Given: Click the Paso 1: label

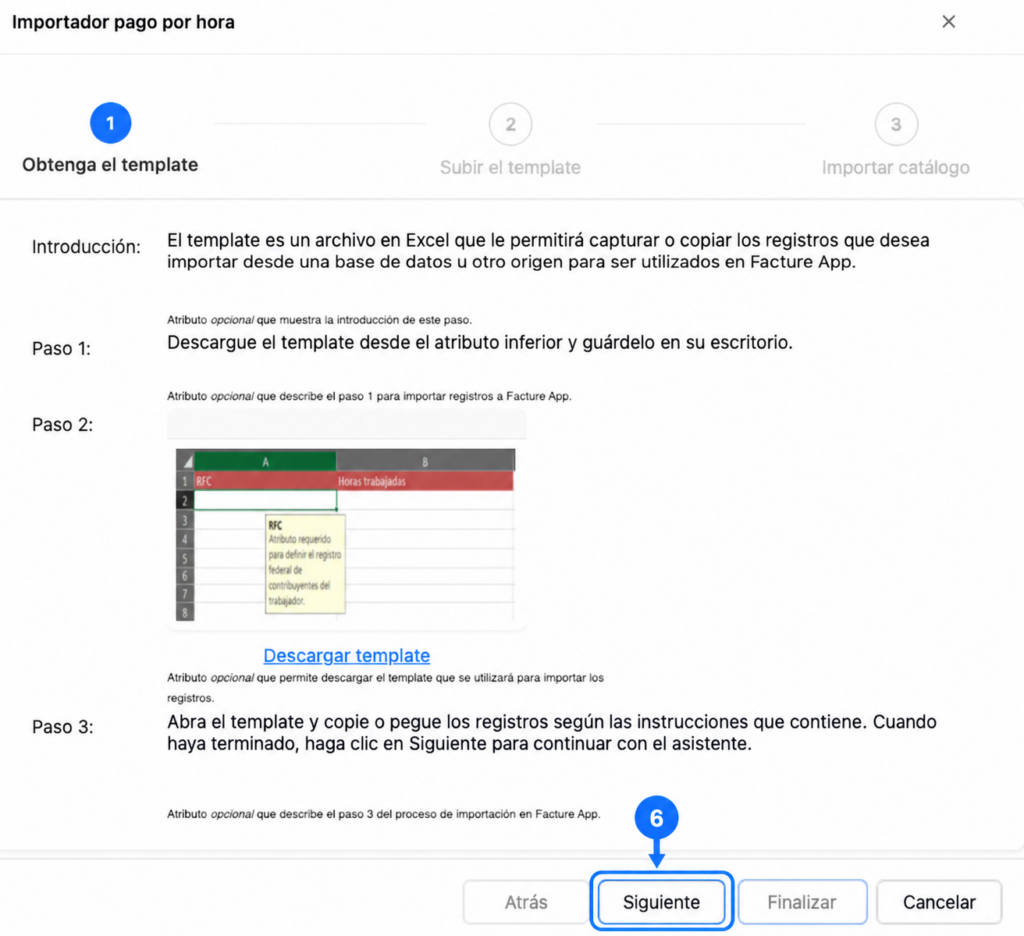Looking at the screenshot, I should 61,349.
